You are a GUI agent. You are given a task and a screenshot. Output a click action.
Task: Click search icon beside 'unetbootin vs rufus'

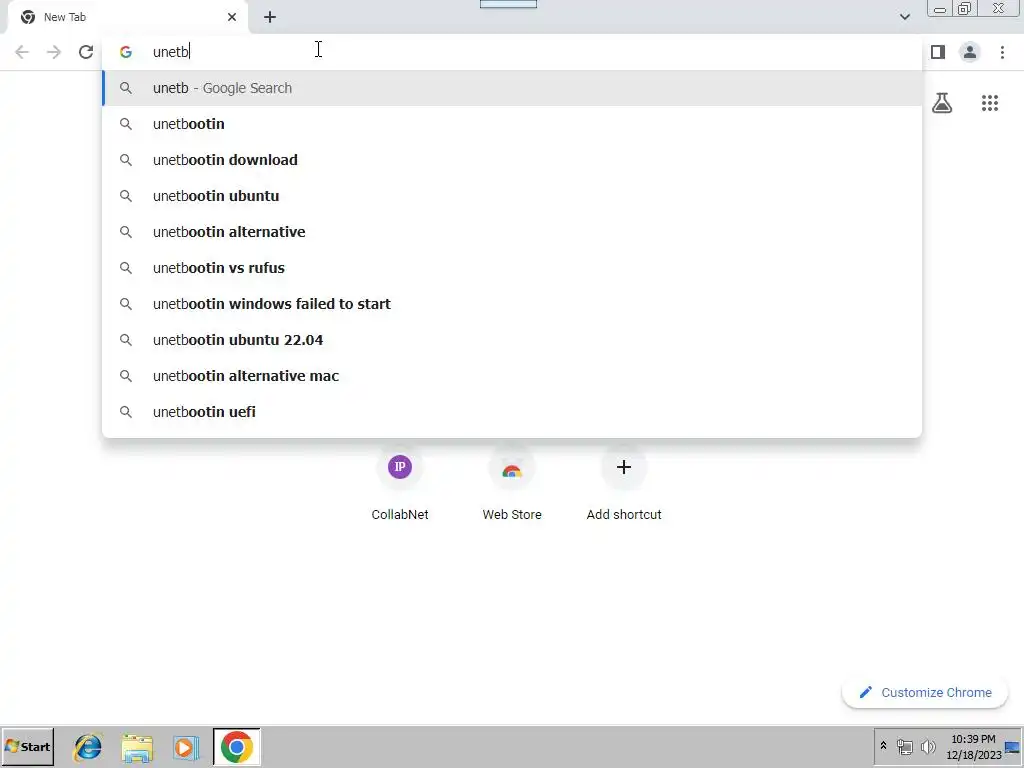[125, 268]
